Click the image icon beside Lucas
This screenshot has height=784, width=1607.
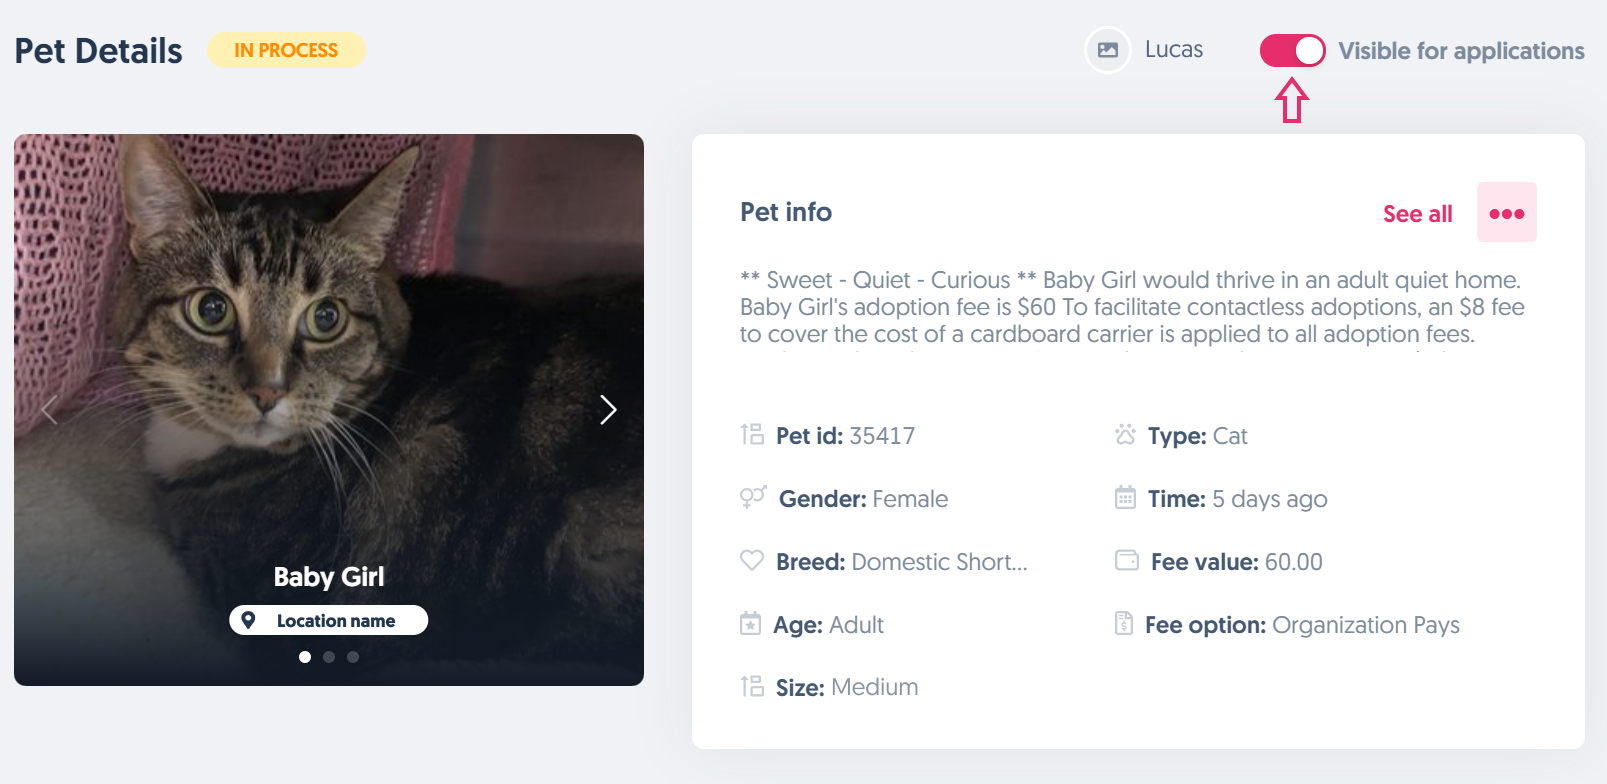click(x=1108, y=50)
